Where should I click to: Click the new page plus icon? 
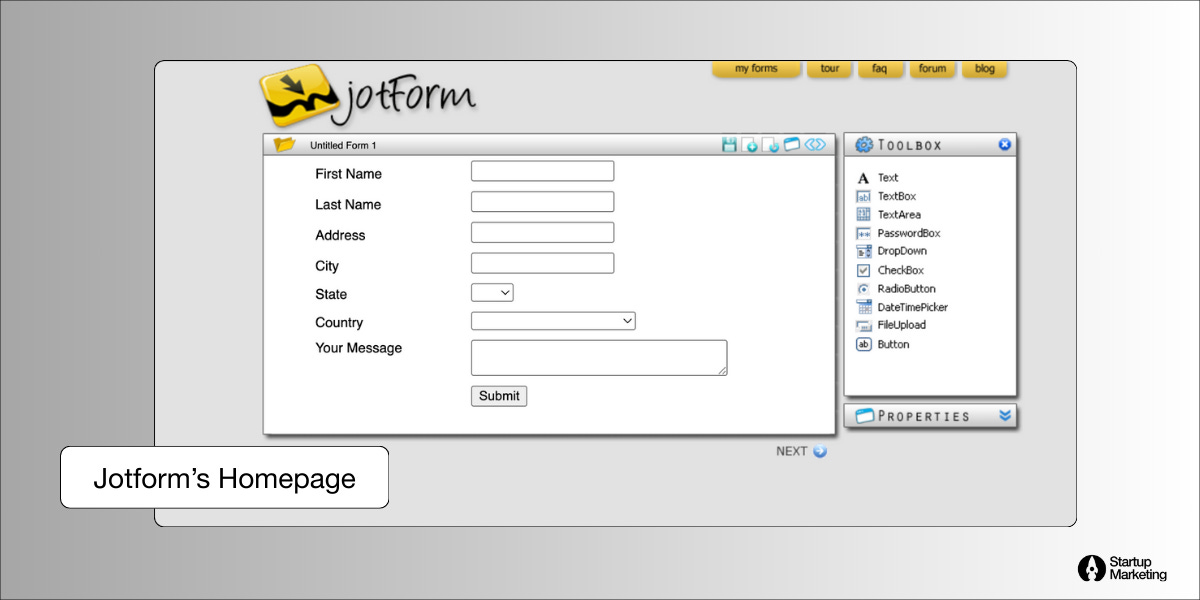pos(749,145)
